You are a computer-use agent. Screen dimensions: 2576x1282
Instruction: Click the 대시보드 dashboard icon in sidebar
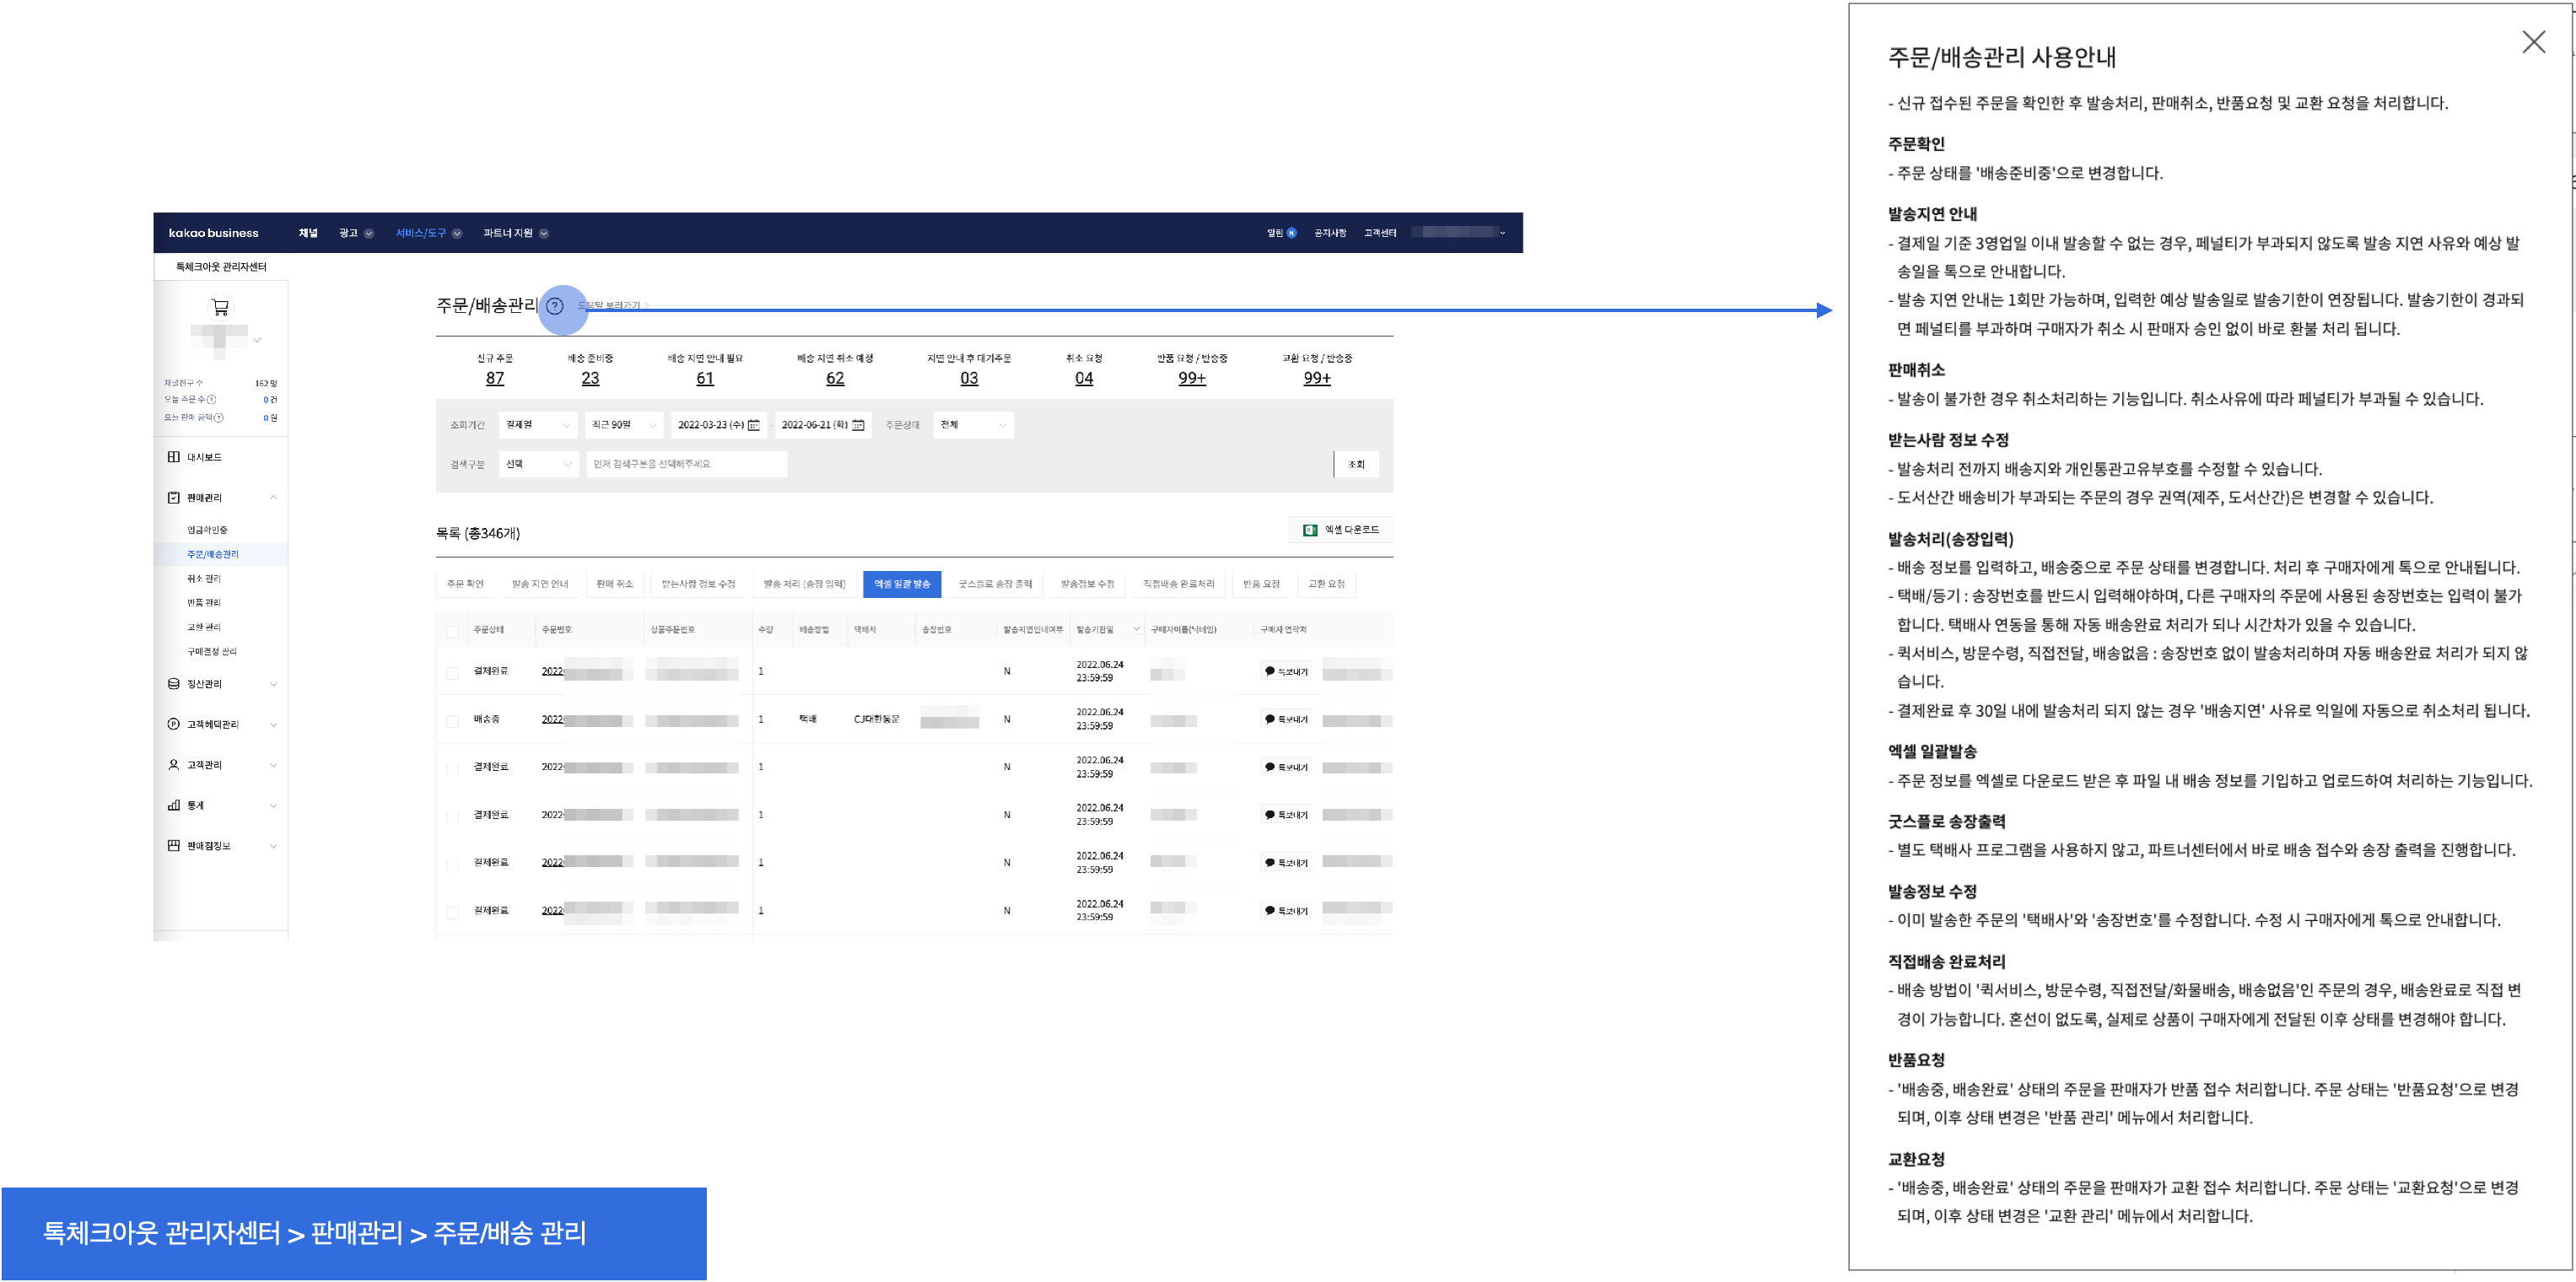[x=174, y=457]
